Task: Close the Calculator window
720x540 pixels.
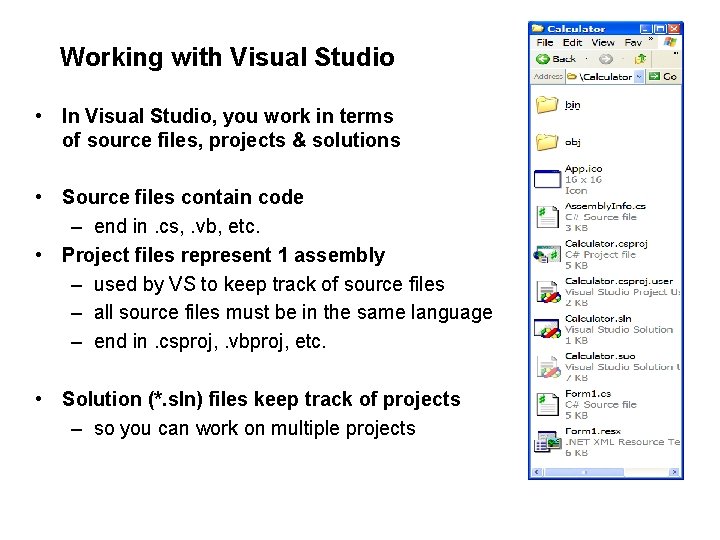Action: 674,28
